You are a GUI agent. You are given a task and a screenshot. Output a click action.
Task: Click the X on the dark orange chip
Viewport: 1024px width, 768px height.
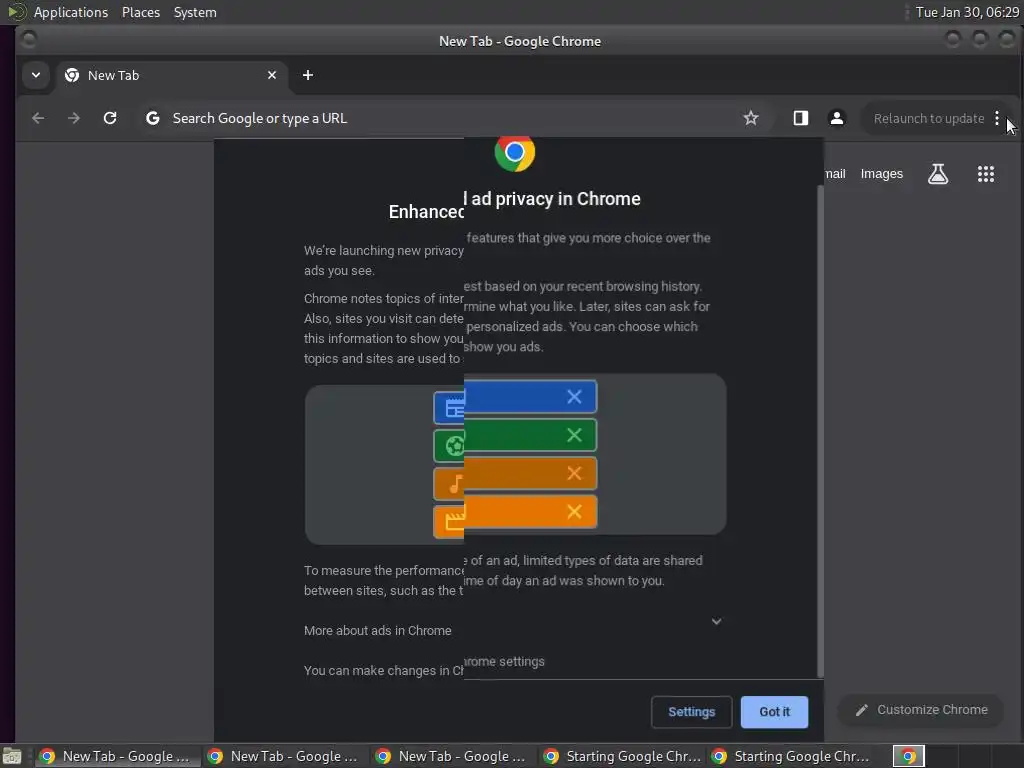[x=574, y=473]
